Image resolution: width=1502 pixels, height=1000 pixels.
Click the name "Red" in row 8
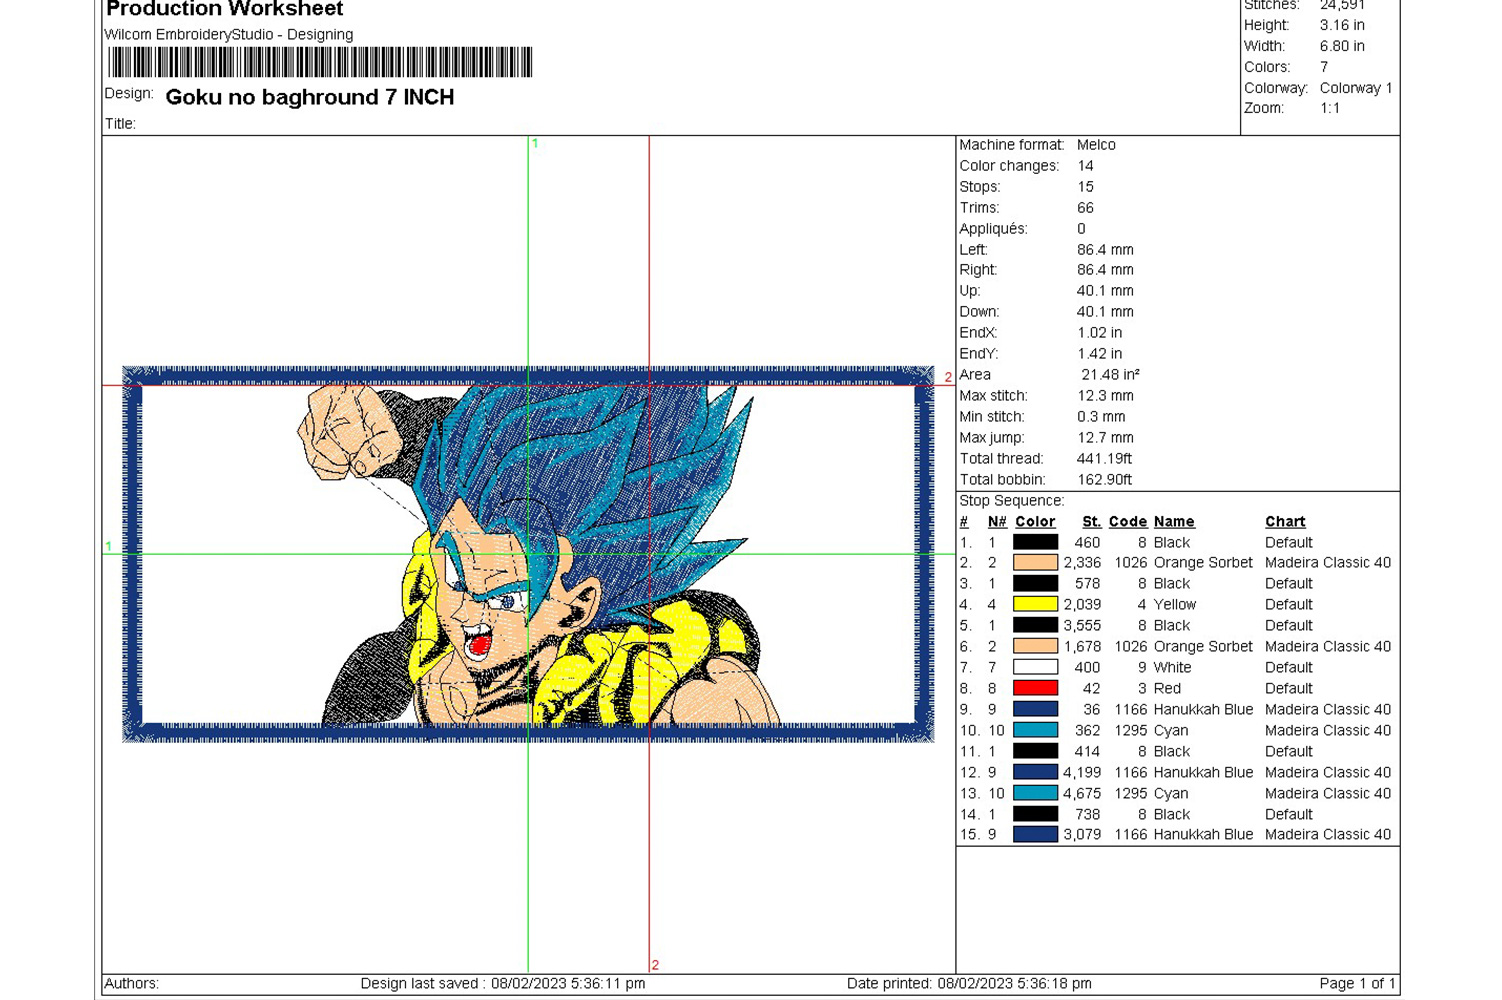(1167, 689)
